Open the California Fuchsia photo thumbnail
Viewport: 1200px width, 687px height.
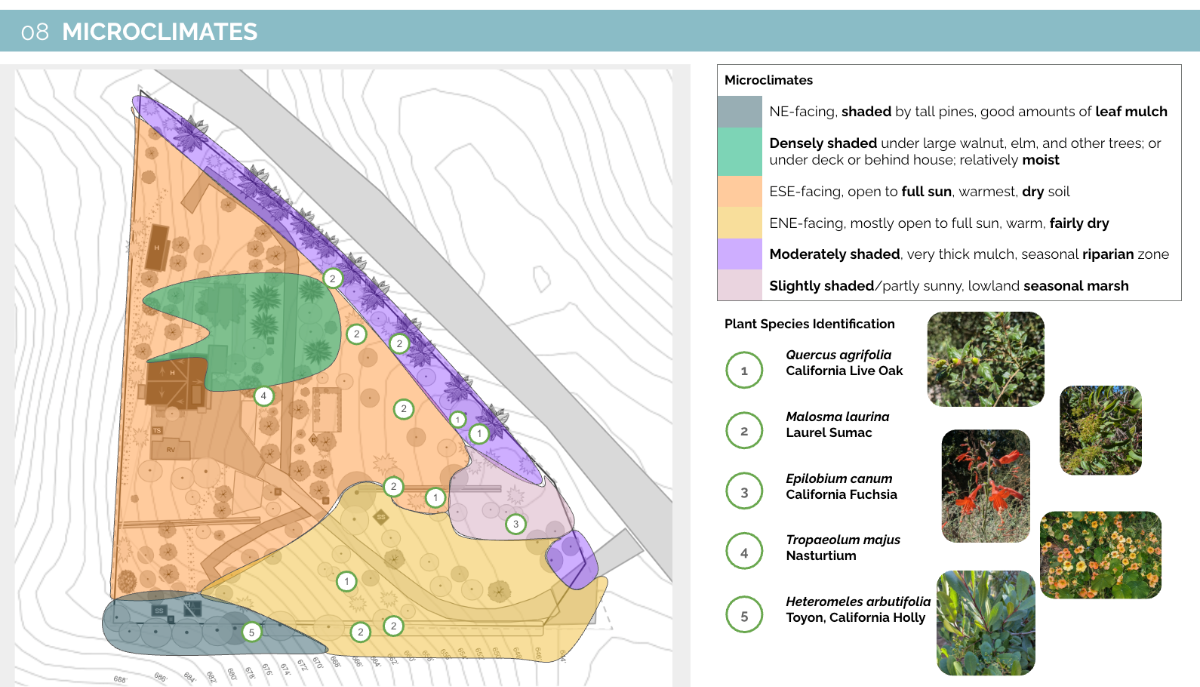pos(985,486)
